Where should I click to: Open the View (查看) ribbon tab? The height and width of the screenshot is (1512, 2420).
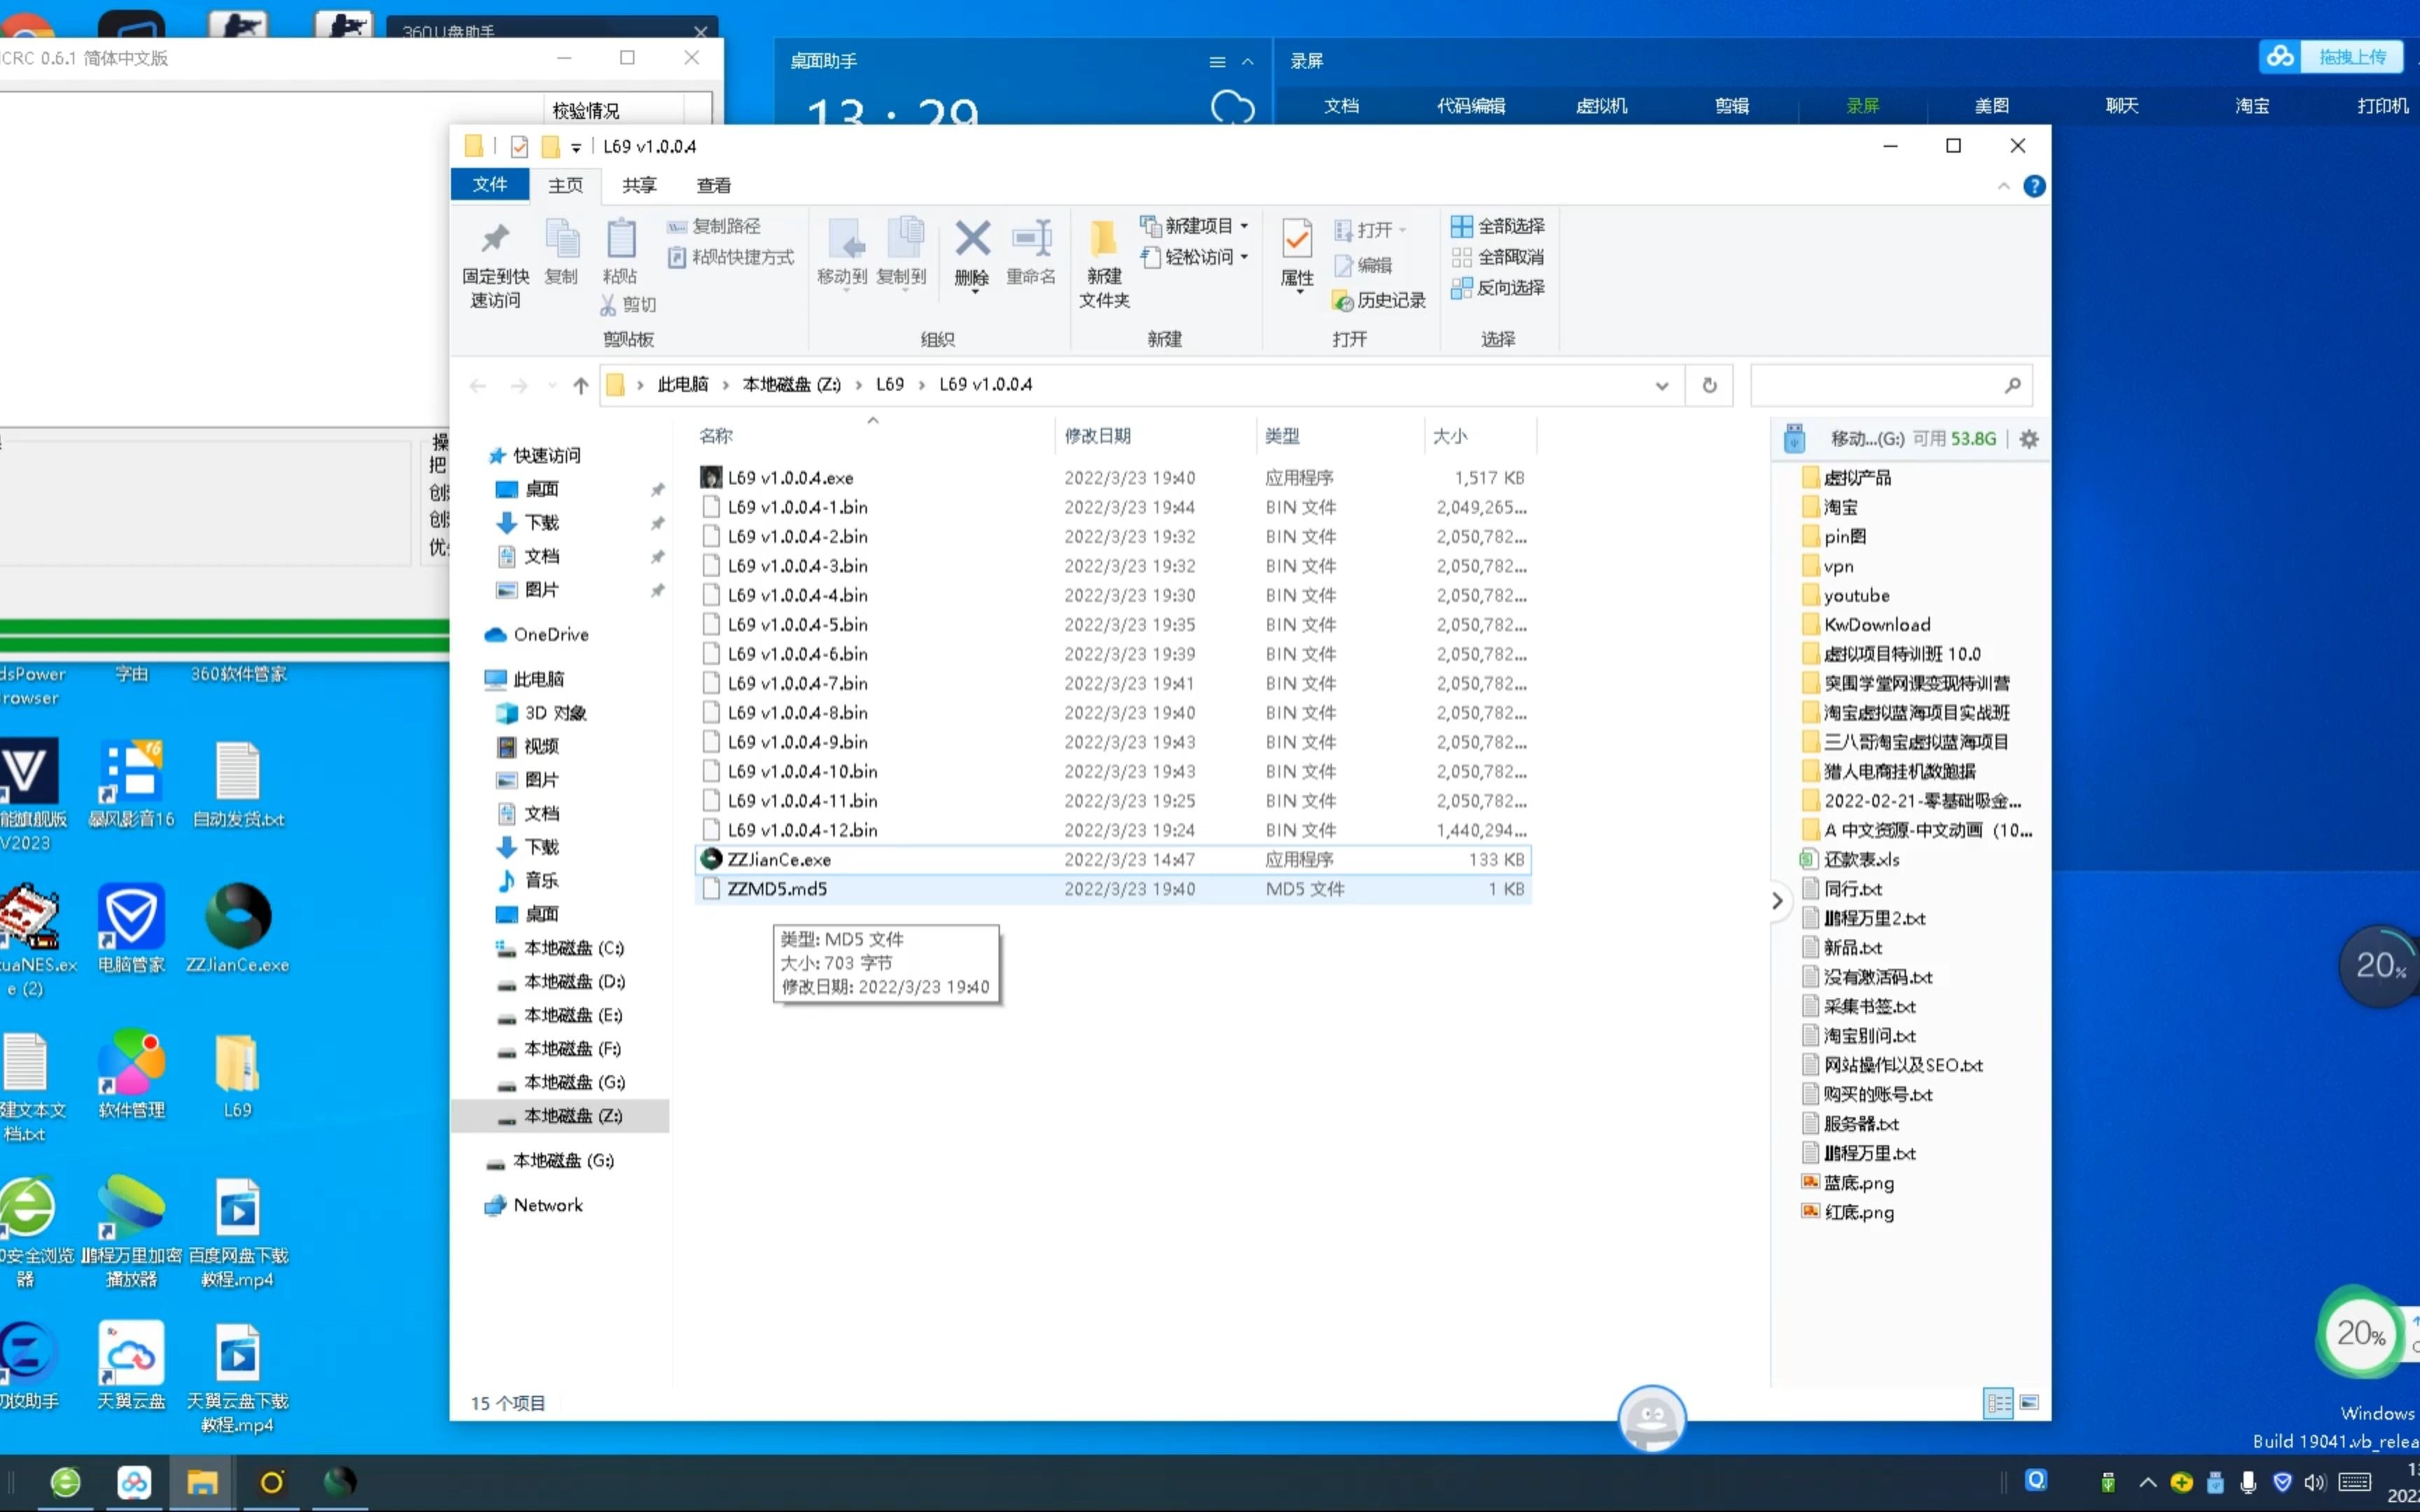click(713, 185)
